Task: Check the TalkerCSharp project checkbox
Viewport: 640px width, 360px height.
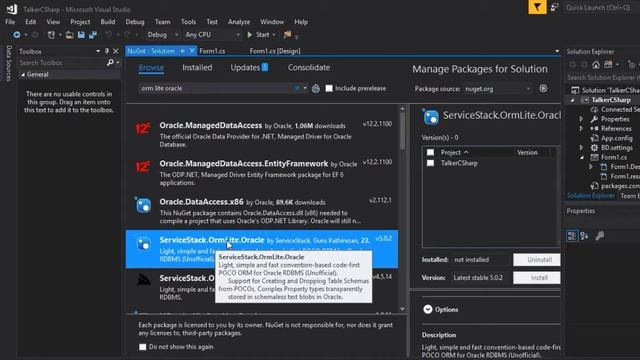Action: coord(430,163)
